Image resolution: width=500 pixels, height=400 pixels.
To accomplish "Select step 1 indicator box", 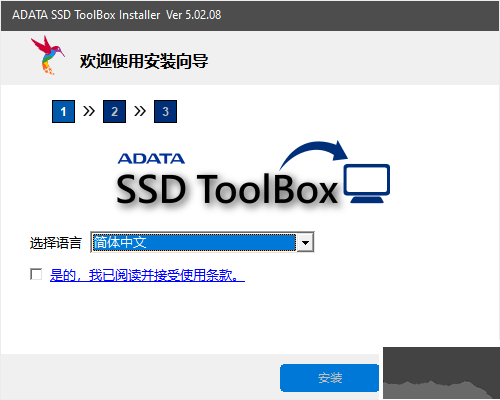I will [63, 111].
